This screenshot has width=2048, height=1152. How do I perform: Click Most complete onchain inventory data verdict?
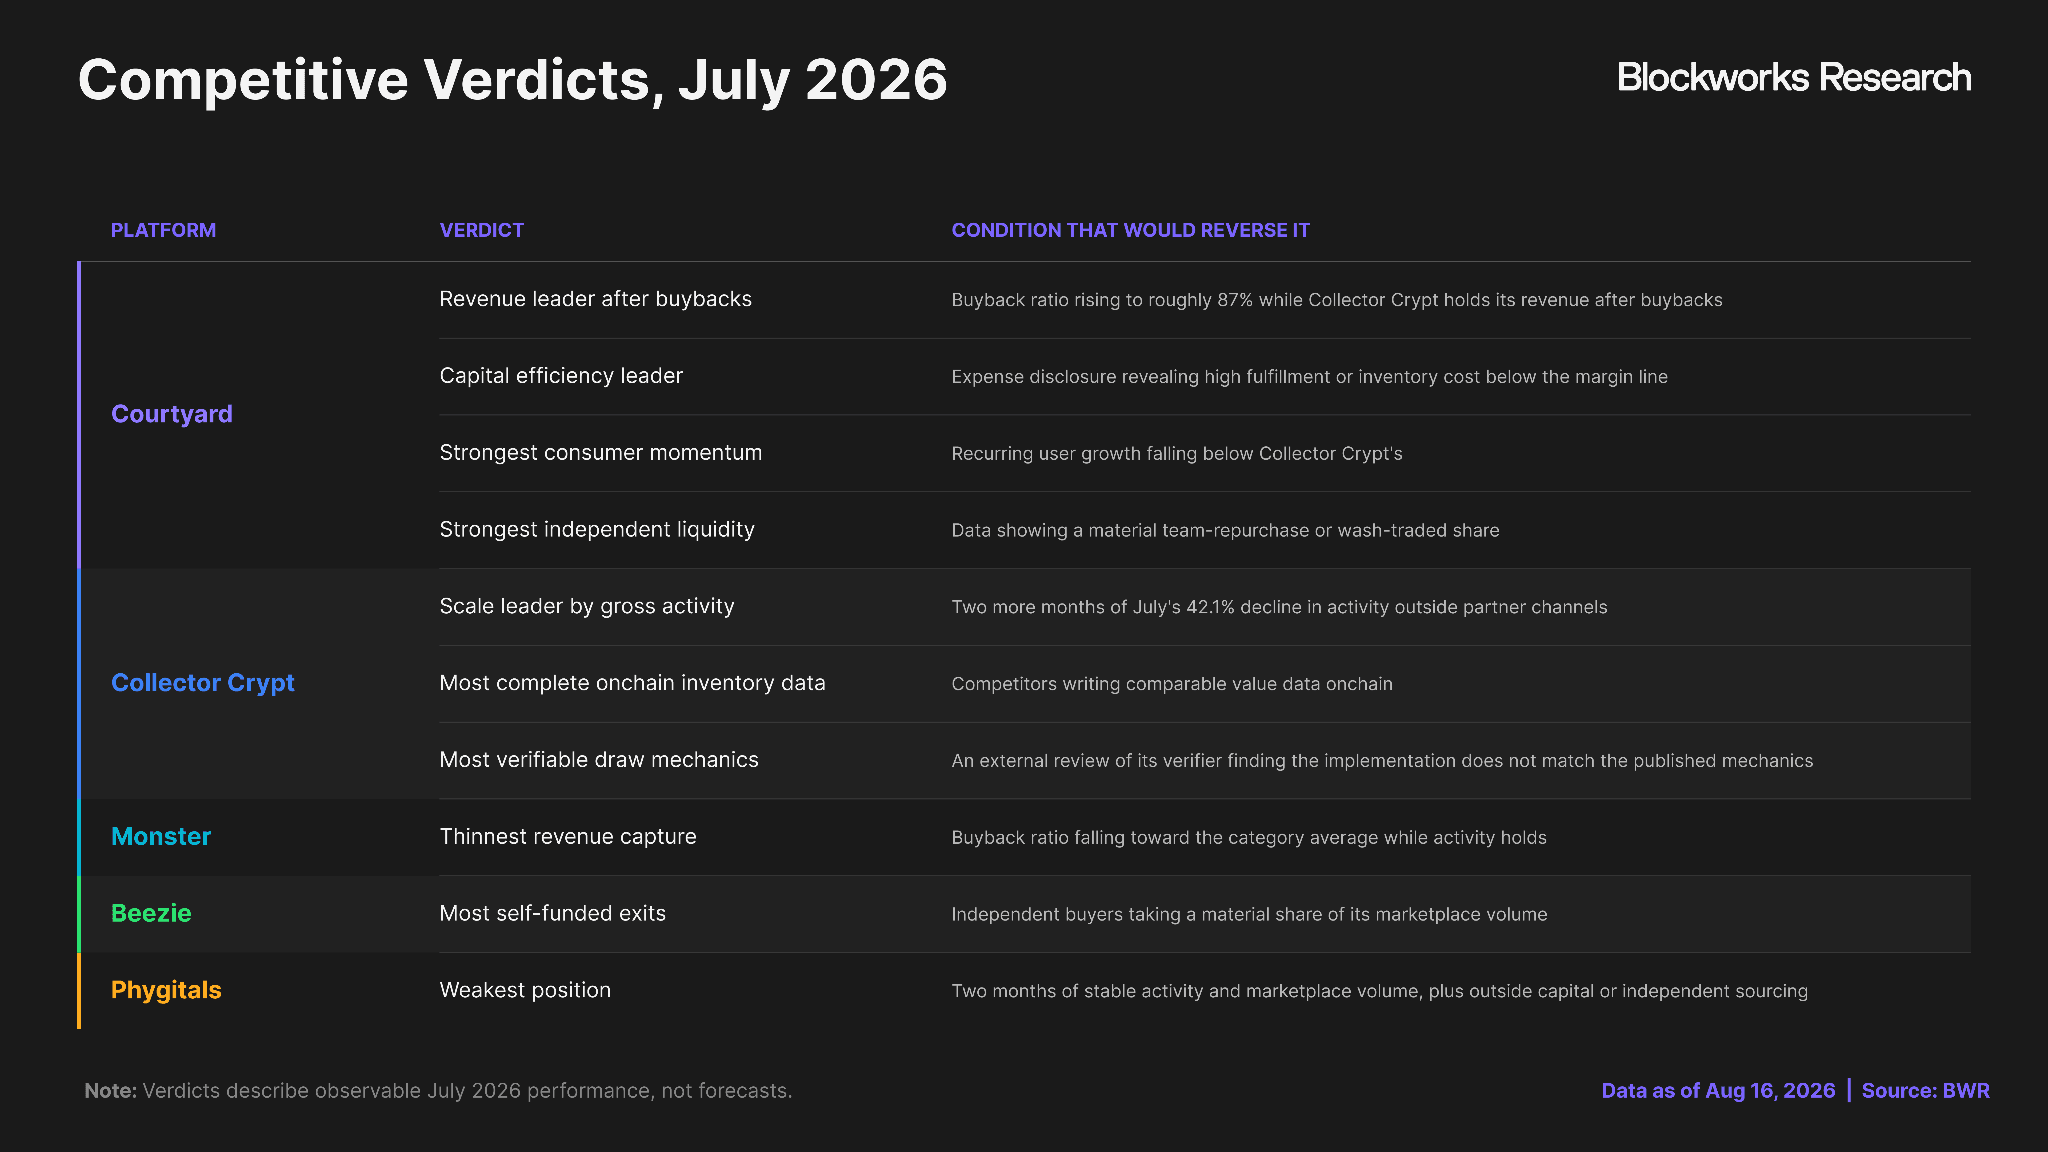point(633,683)
